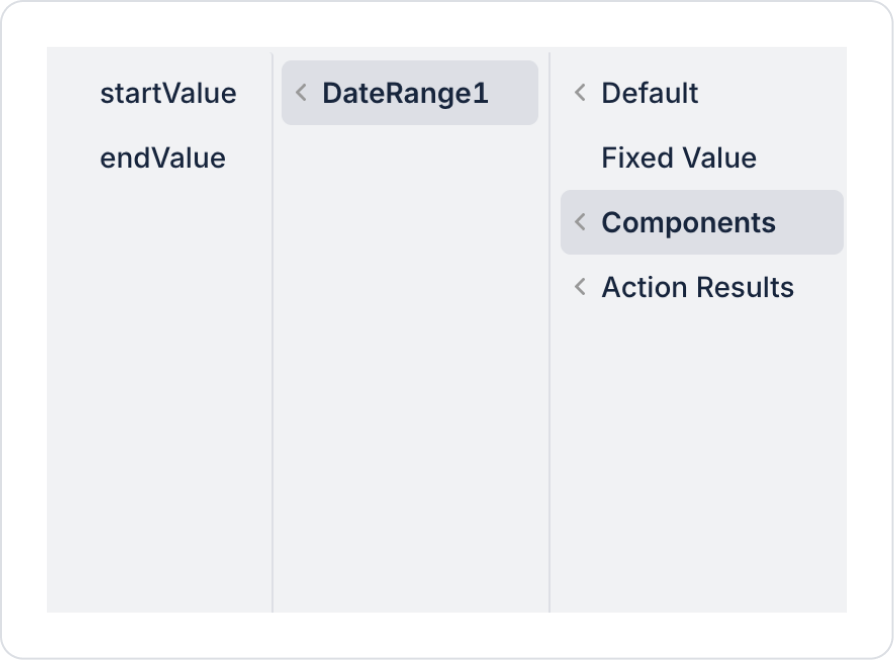Click the highlighted Components row

[x=701, y=222]
